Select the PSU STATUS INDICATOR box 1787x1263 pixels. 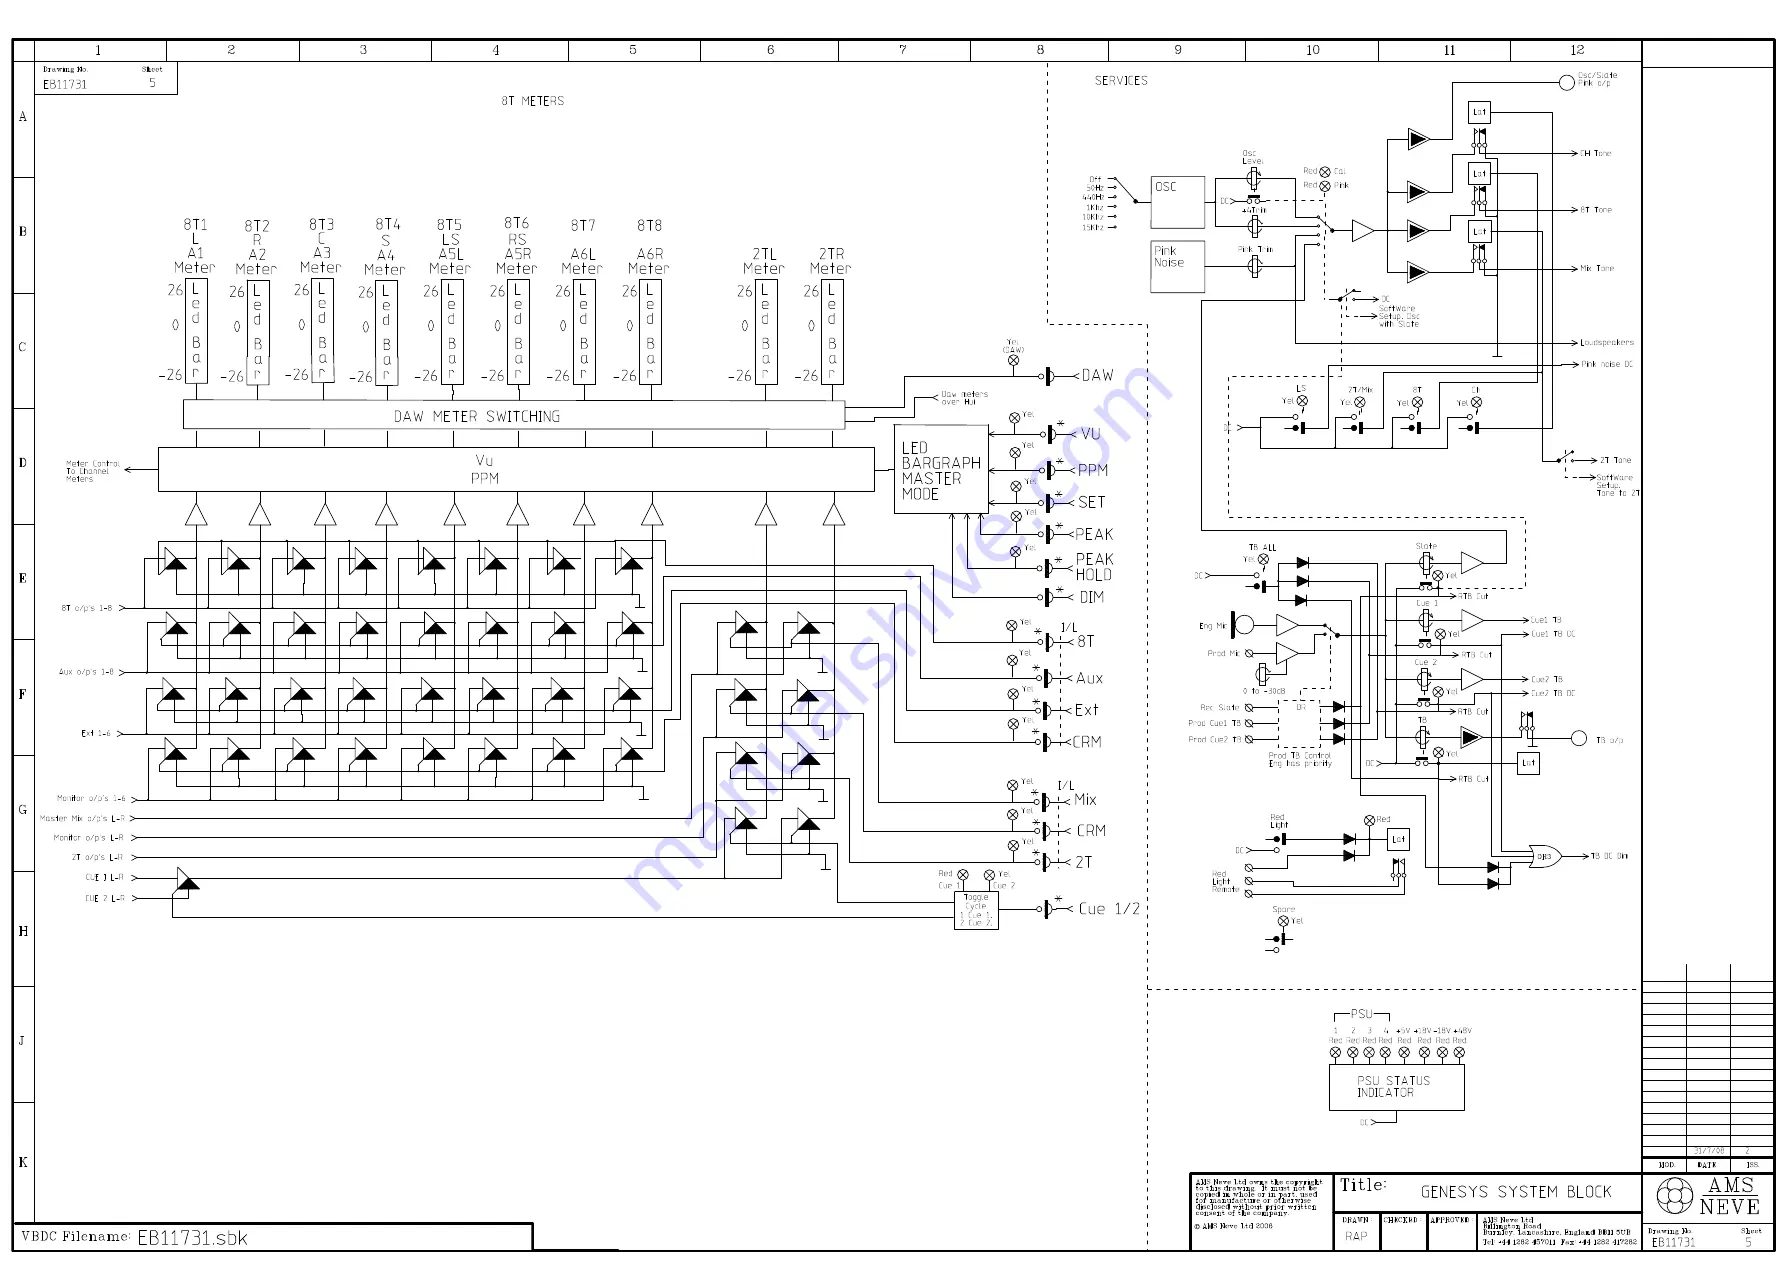[x=1396, y=1087]
